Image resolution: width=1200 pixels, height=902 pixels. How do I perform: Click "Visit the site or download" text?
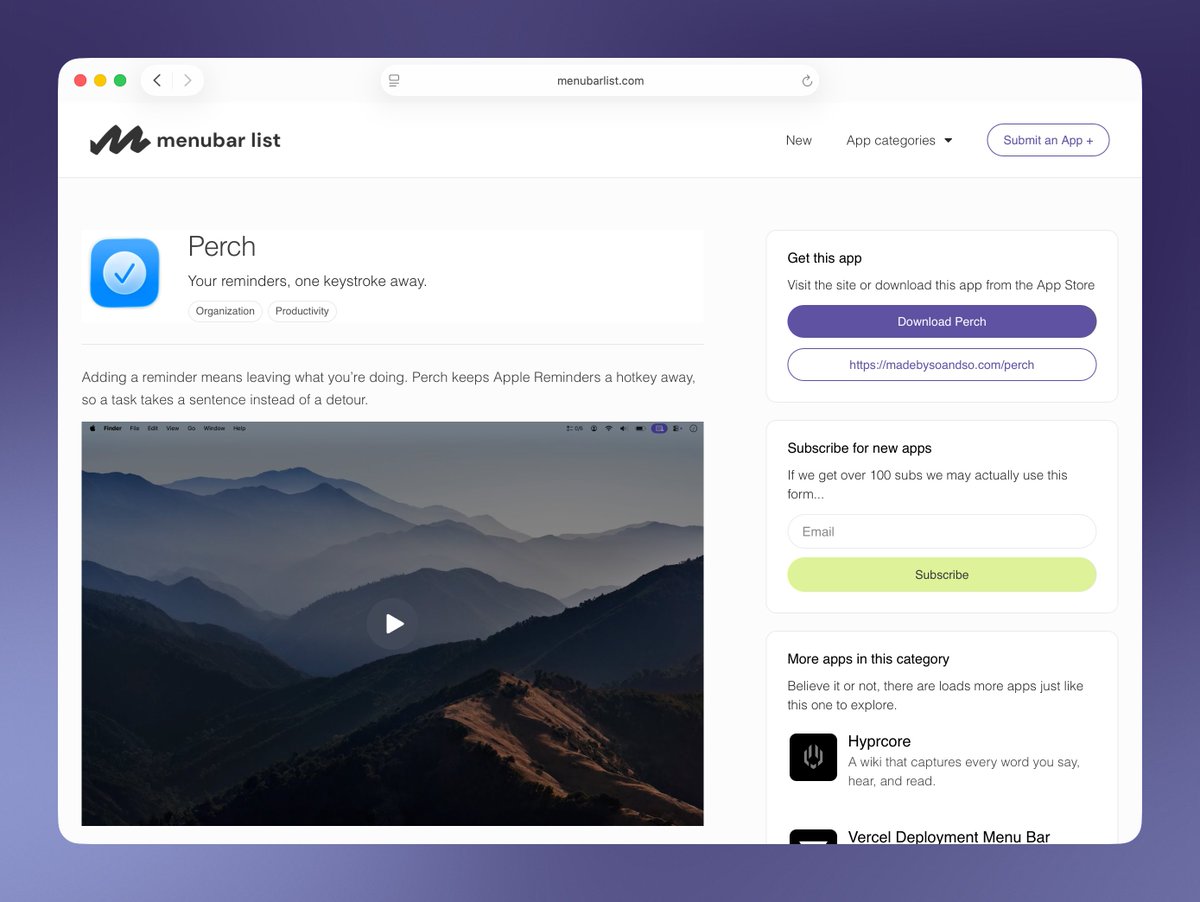pyautogui.click(x=941, y=285)
